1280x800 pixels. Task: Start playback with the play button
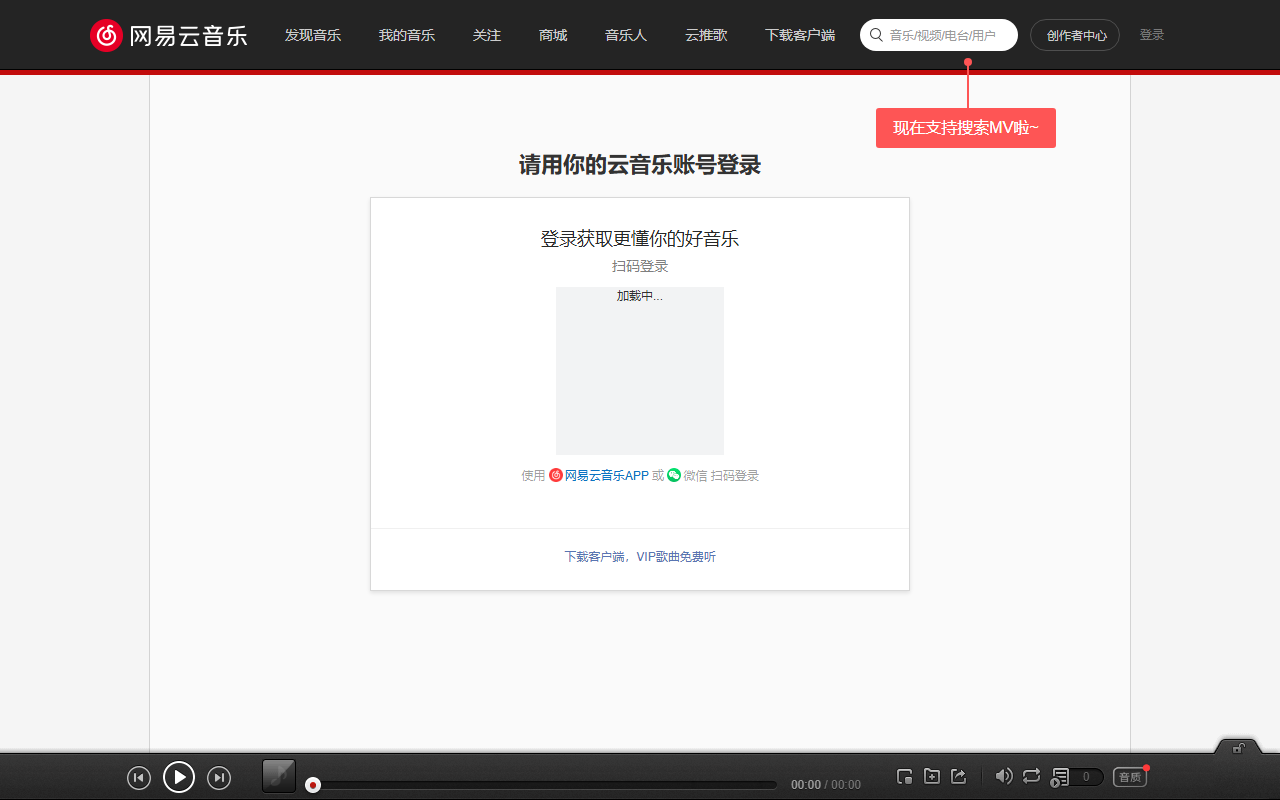tap(179, 777)
